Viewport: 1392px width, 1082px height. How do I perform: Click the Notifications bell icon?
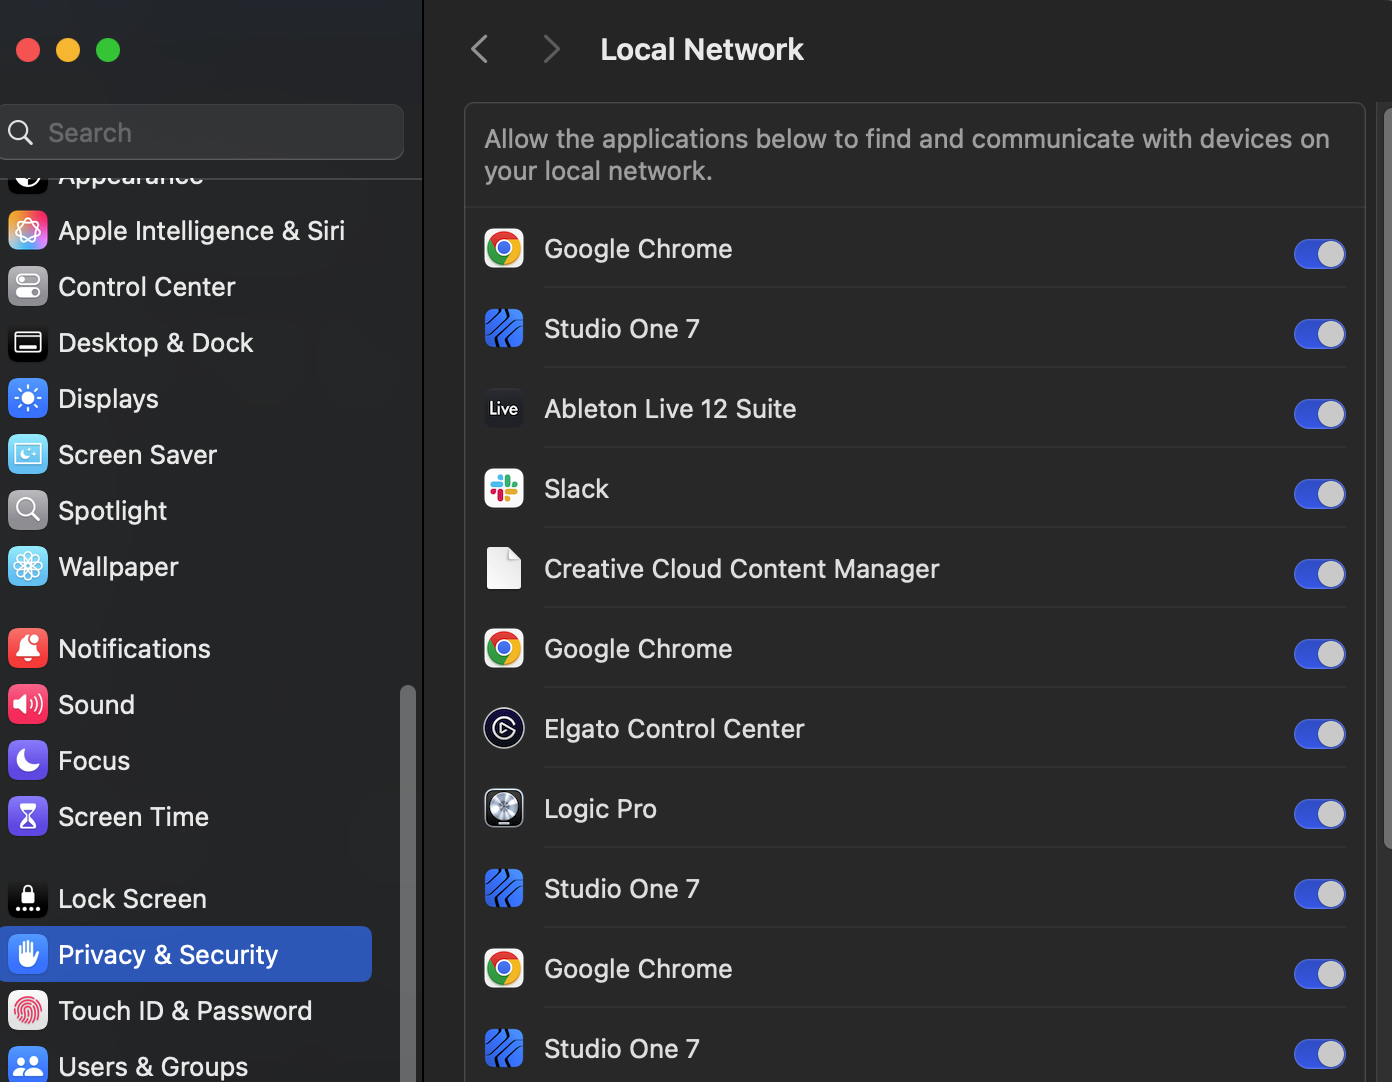28,649
